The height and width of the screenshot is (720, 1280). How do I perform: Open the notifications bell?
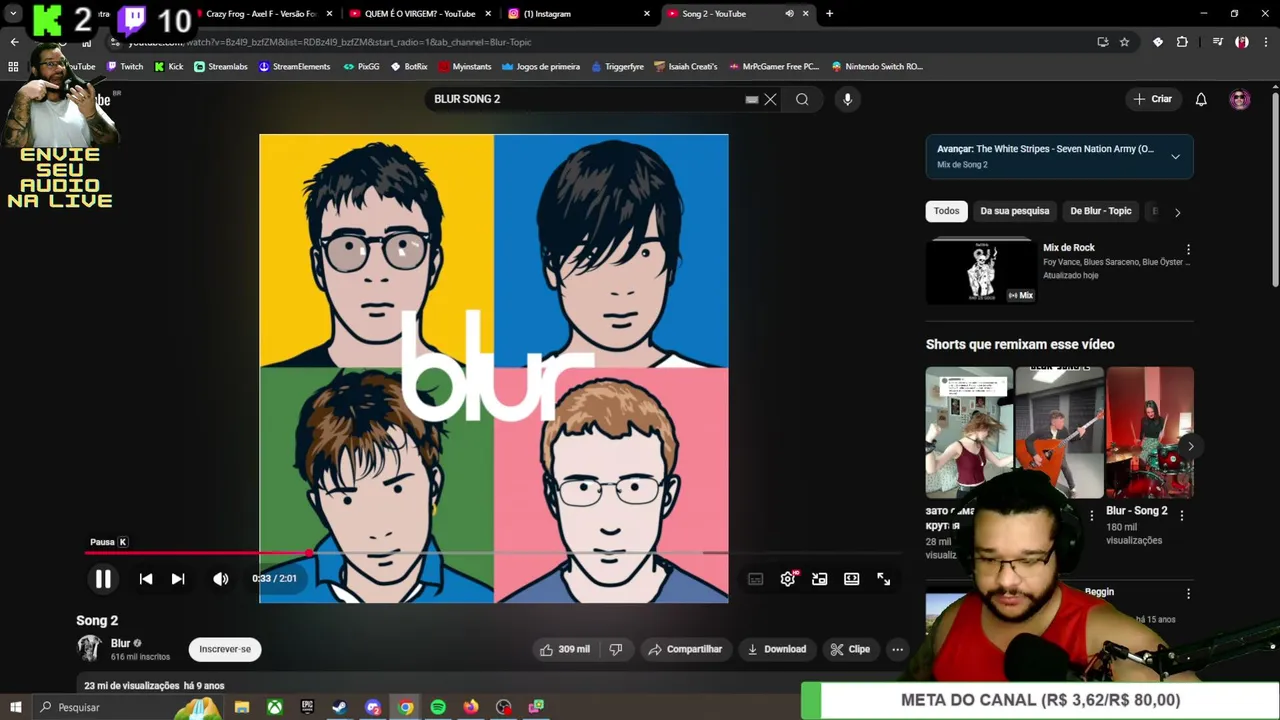click(1201, 99)
